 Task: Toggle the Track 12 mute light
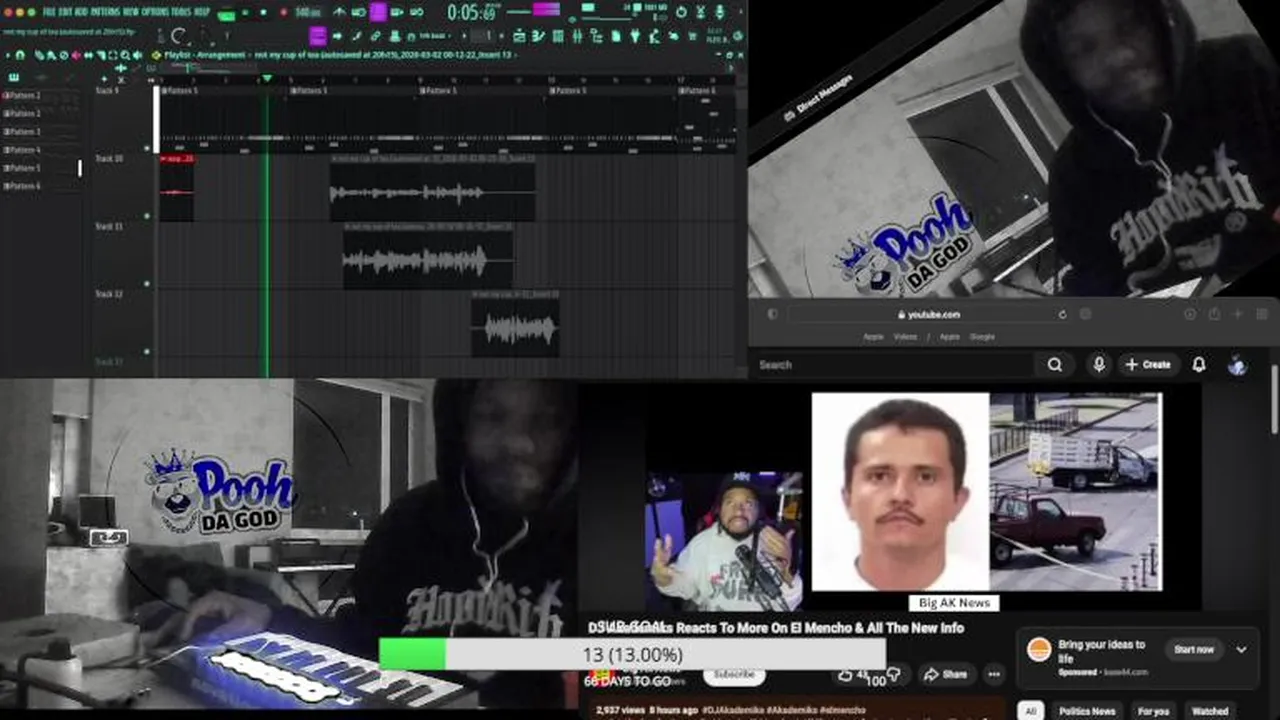point(147,351)
